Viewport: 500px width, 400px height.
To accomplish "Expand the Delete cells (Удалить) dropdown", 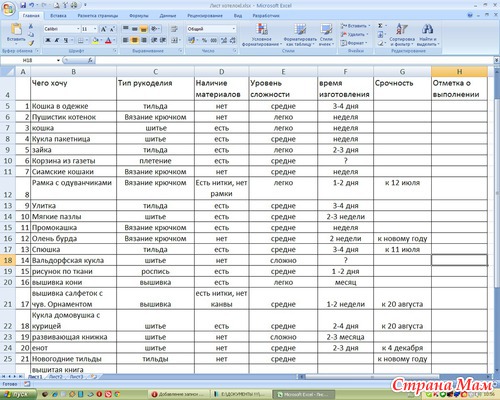I will [367, 34].
